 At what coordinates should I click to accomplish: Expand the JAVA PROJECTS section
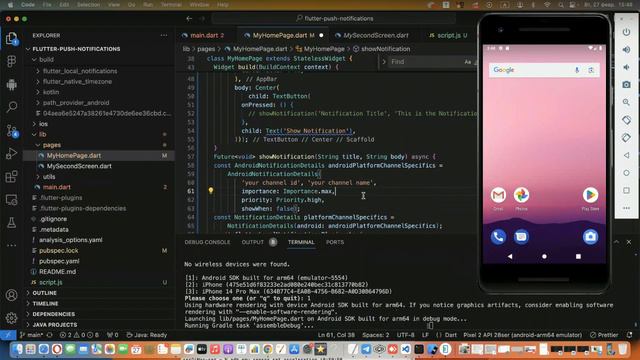(54, 325)
